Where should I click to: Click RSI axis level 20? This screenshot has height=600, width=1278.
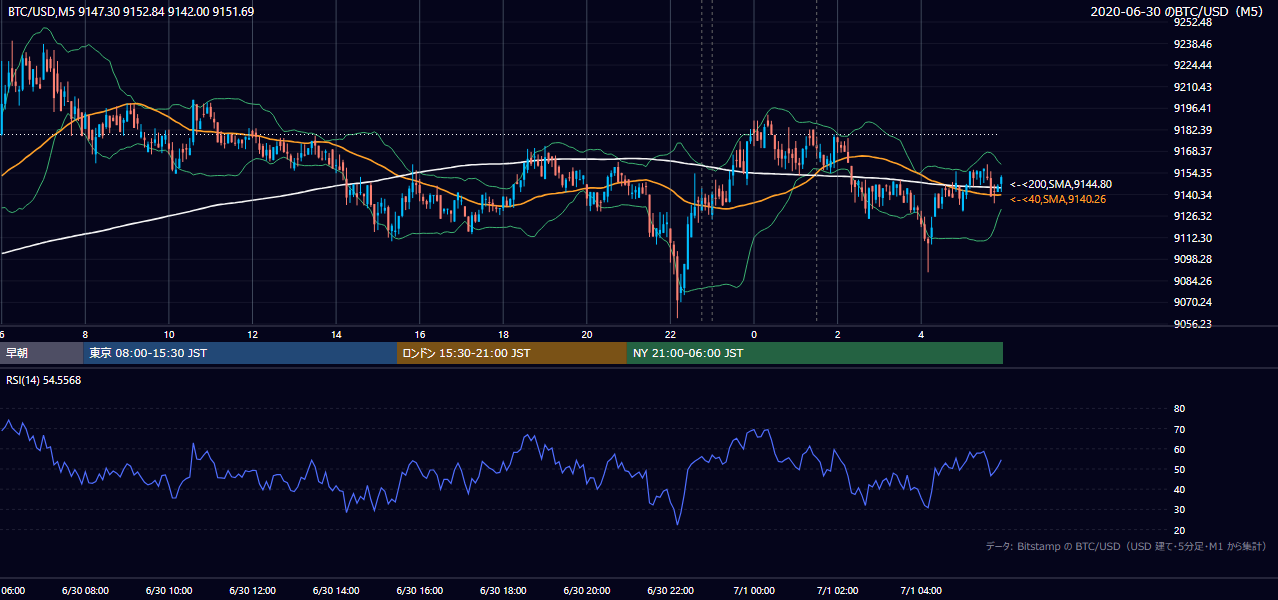(x=1180, y=530)
